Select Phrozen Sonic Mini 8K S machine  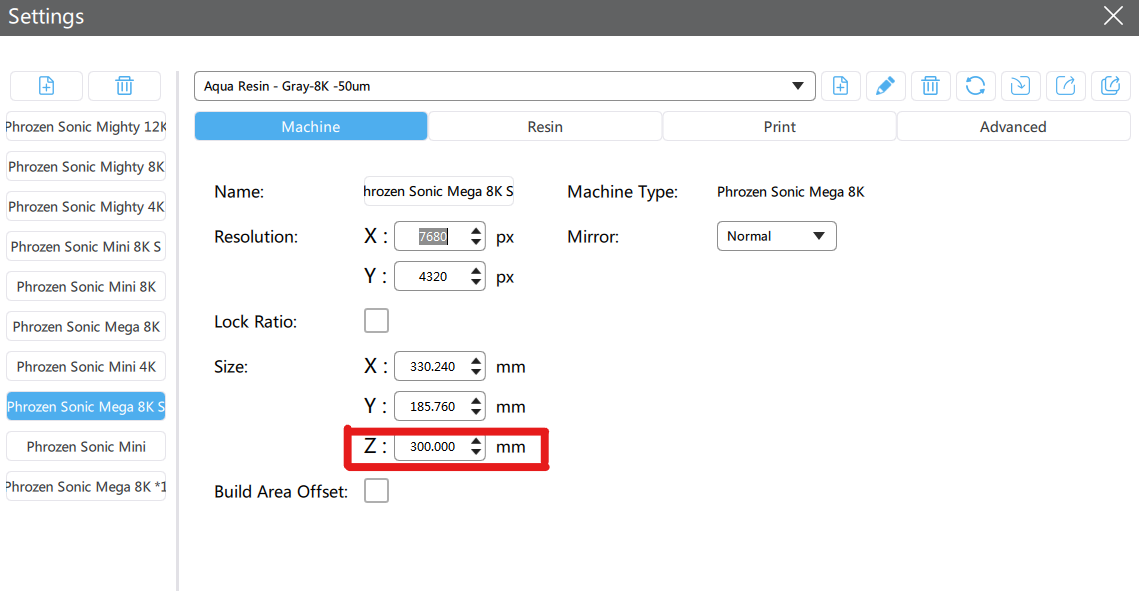[x=86, y=247]
